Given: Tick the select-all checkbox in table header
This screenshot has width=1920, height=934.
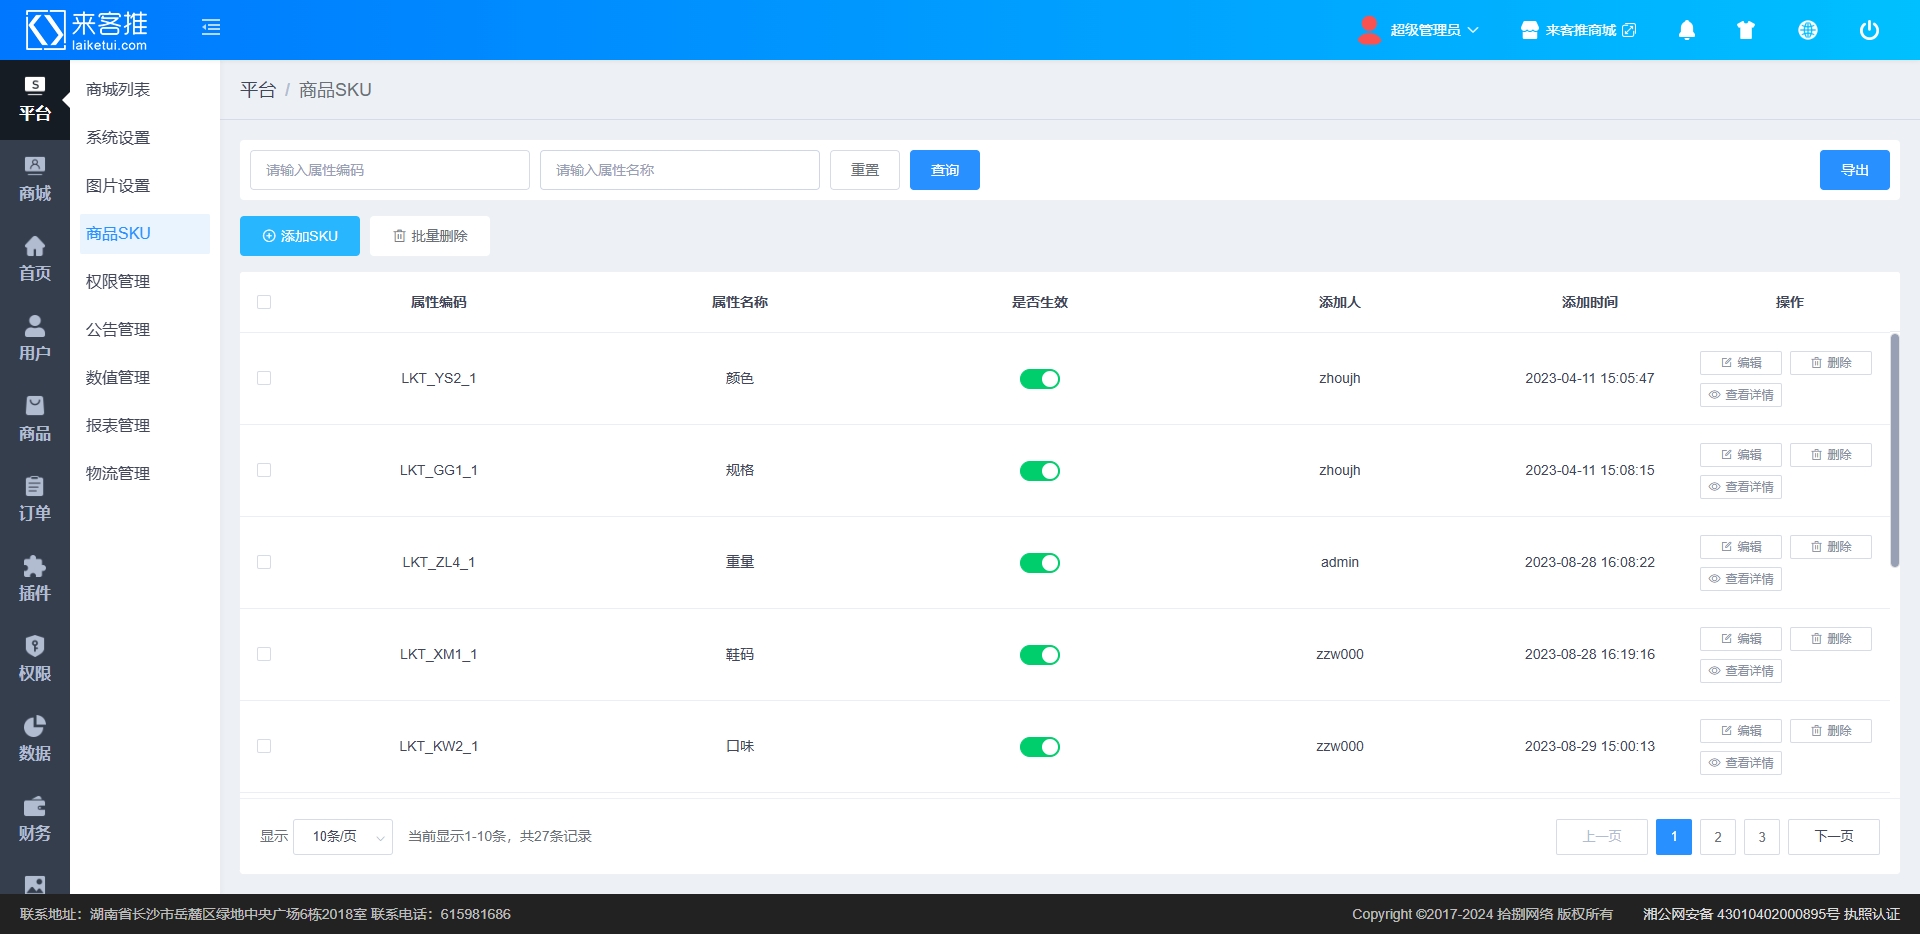Looking at the screenshot, I should [x=264, y=302].
